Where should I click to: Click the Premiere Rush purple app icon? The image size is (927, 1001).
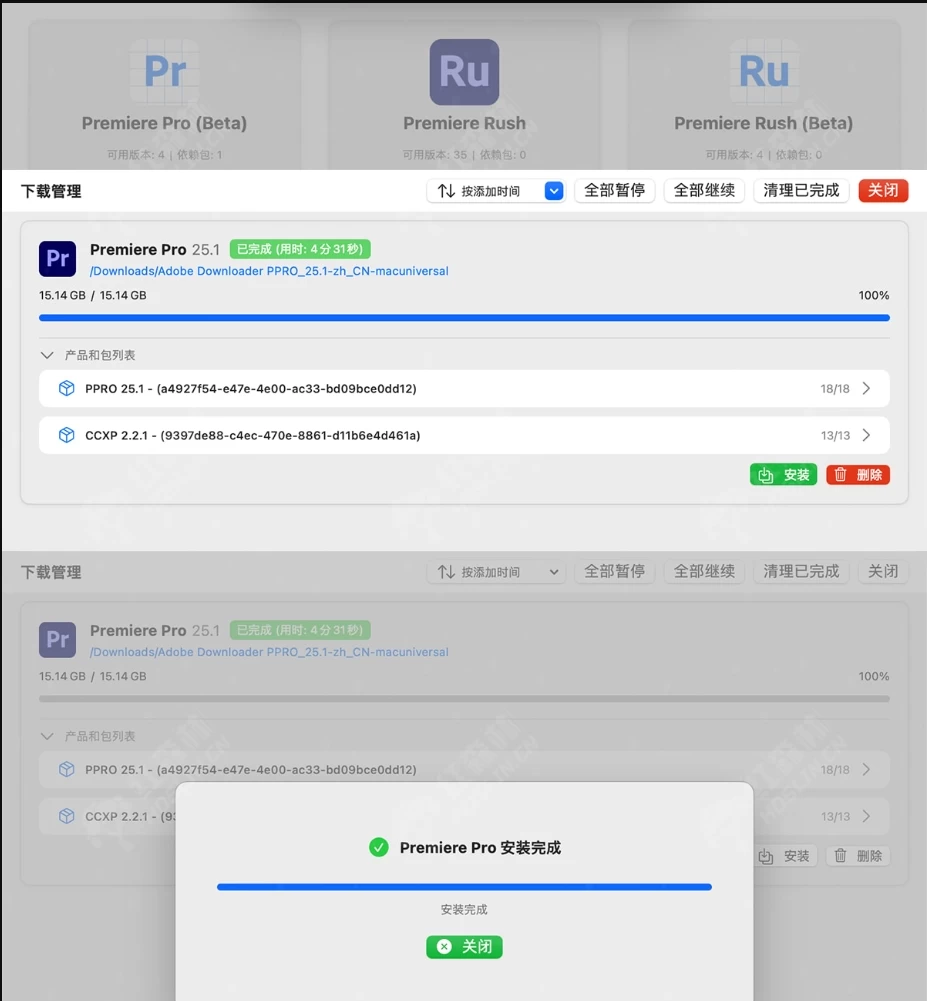pos(464,72)
